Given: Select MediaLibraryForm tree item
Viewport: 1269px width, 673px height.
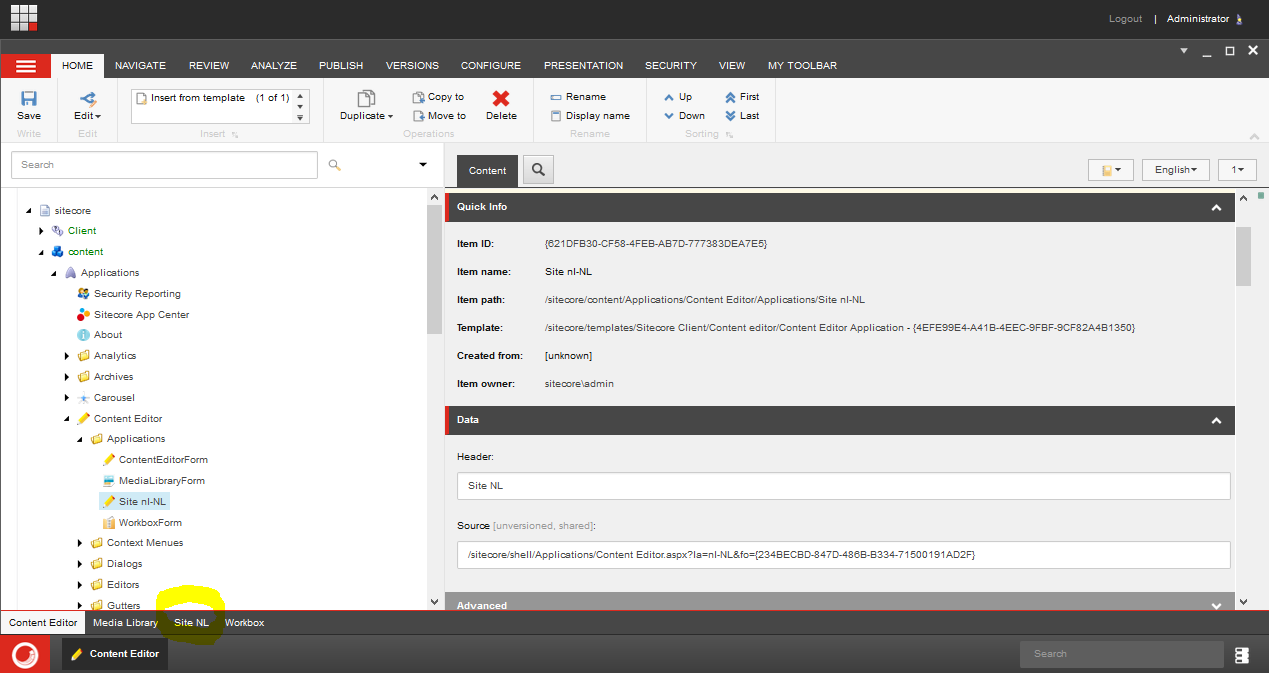Looking at the screenshot, I should pyautogui.click(x=154, y=481).
